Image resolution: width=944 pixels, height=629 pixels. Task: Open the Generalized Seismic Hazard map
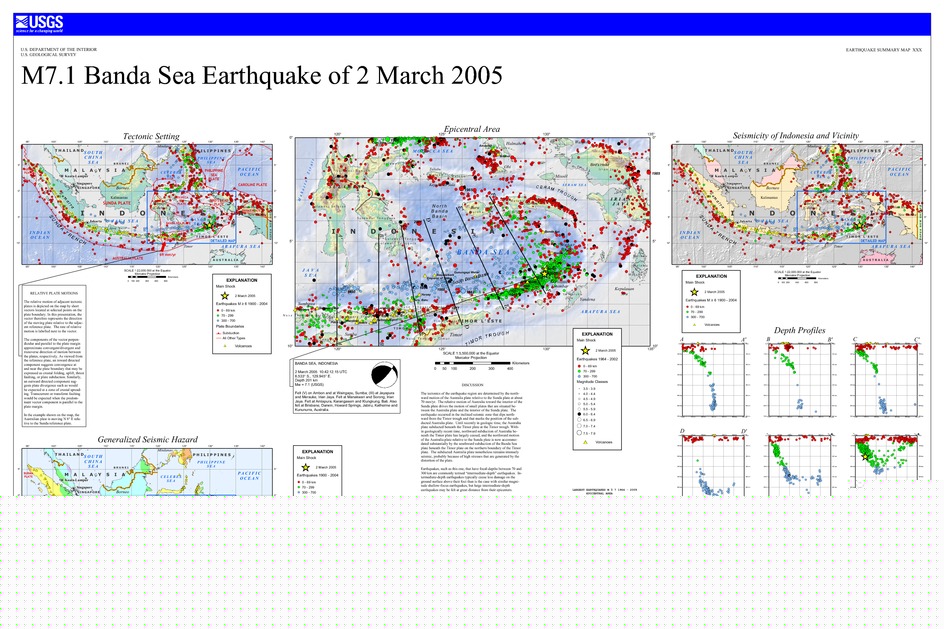point(147,472)
